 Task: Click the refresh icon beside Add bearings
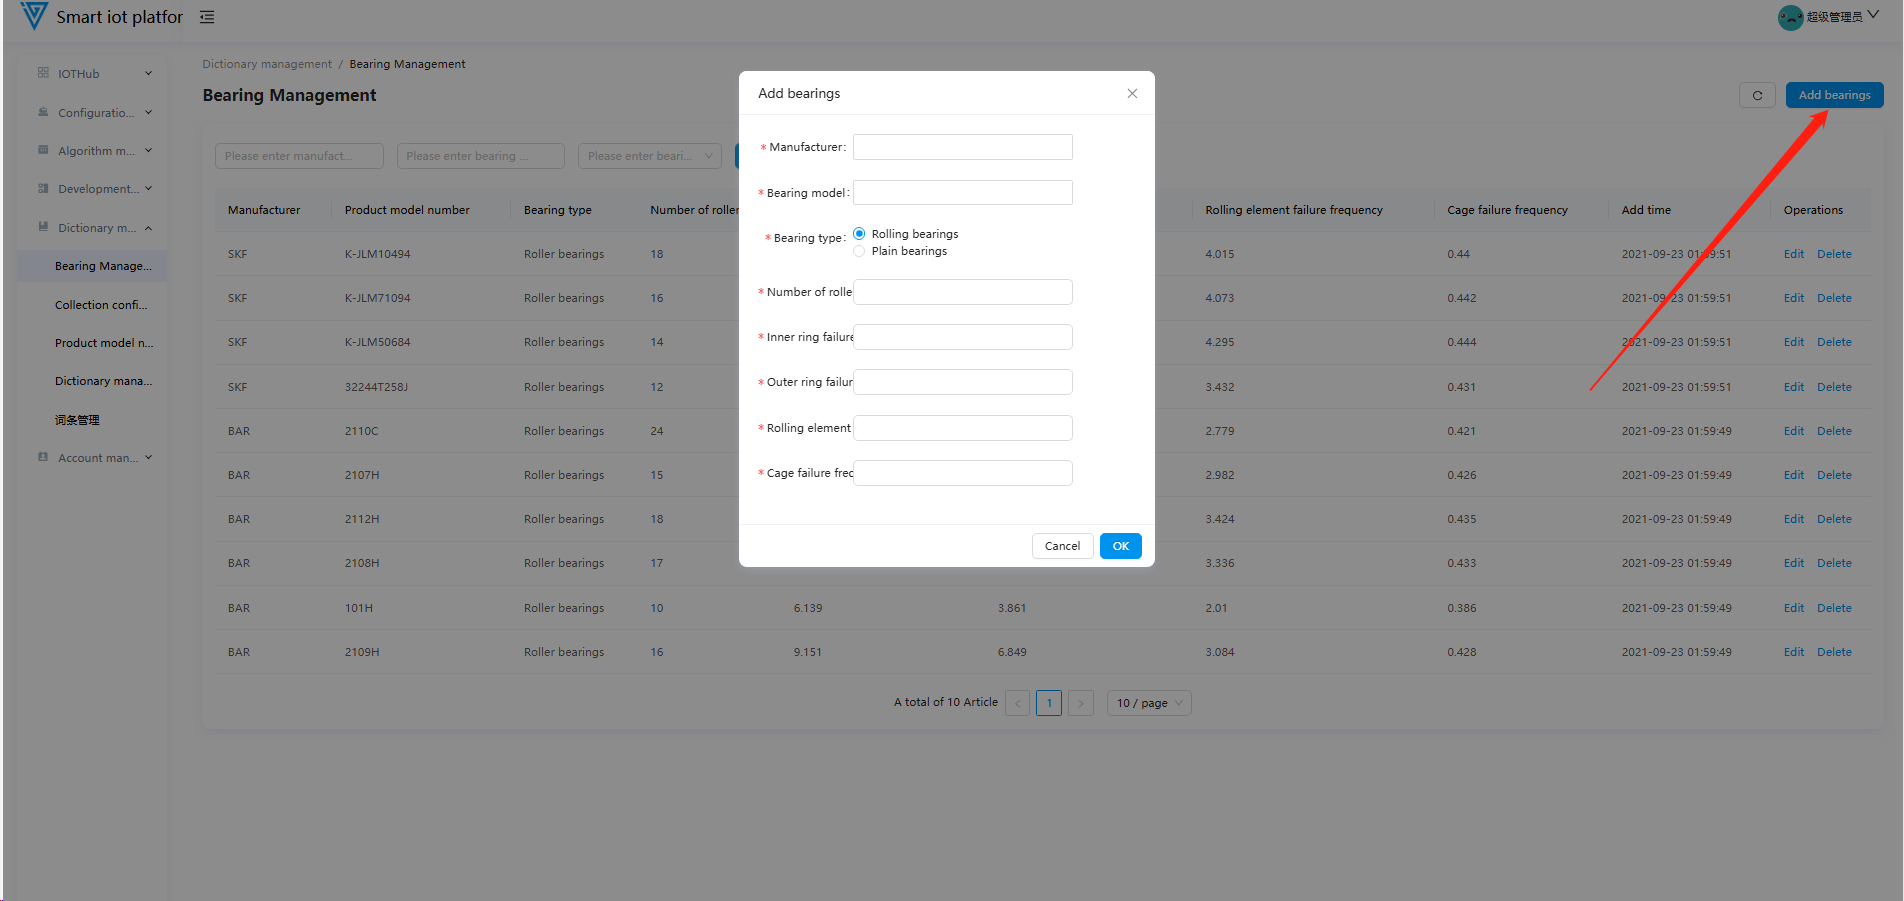(x=1757, y=95)
